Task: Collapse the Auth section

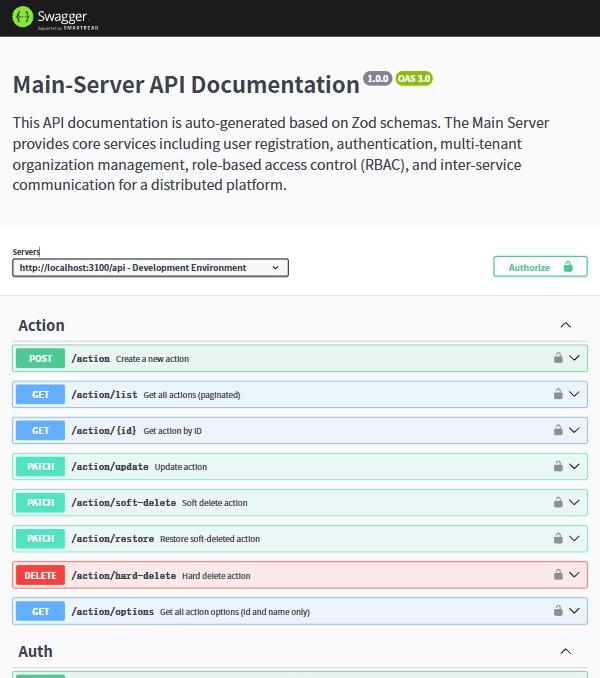Action: pyautogui.click(x=565, y=651)
